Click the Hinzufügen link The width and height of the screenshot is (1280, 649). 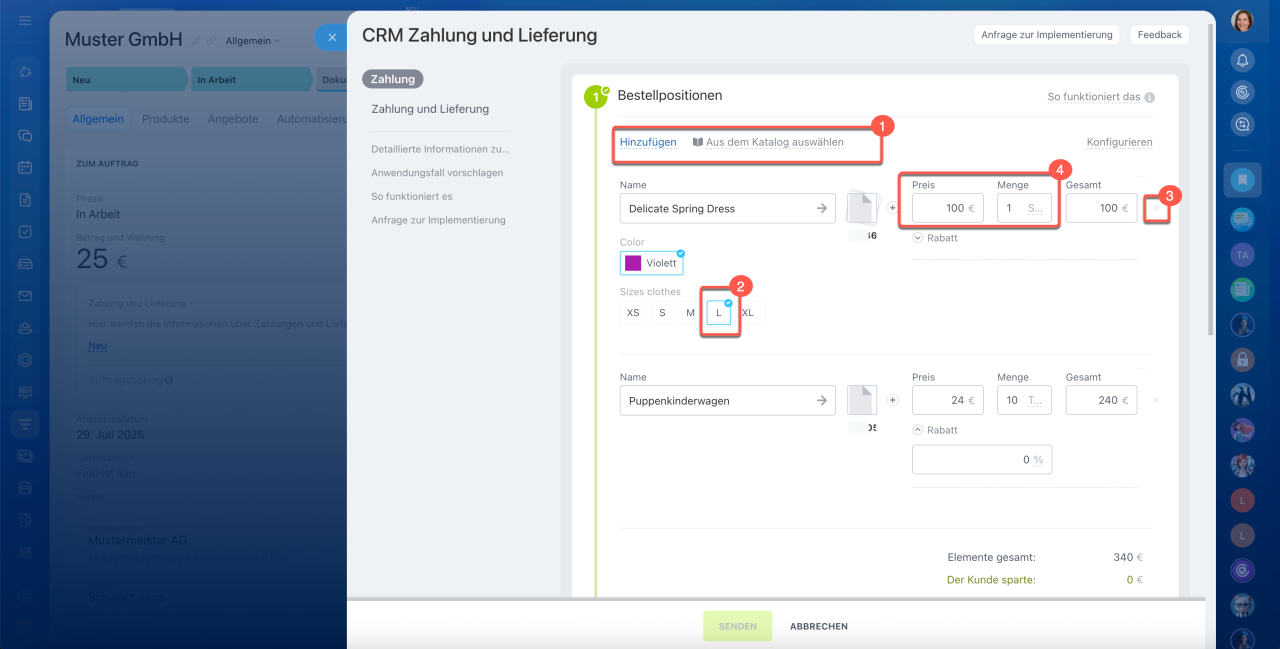[648, 142]
